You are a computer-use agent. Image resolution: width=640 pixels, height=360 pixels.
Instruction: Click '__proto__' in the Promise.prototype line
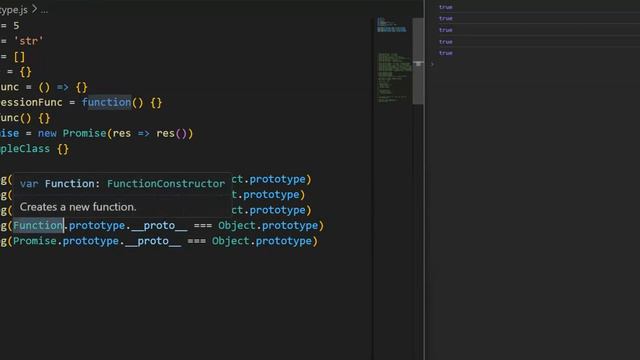coord(153,241)
